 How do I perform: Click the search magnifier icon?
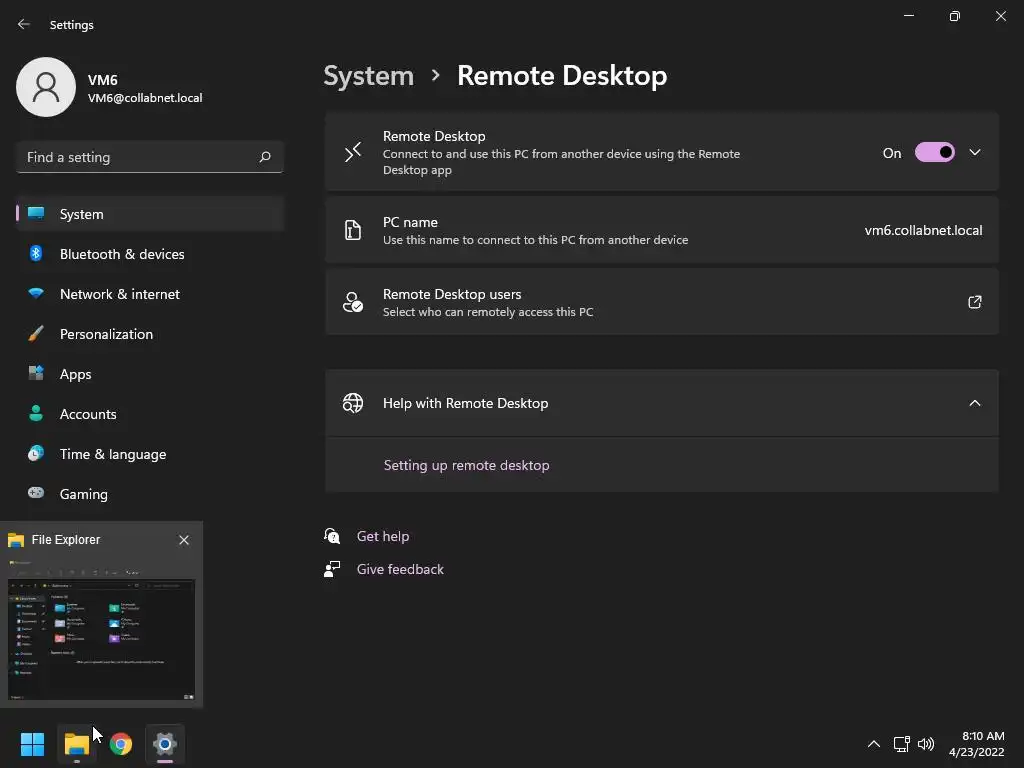coord(265,157)
